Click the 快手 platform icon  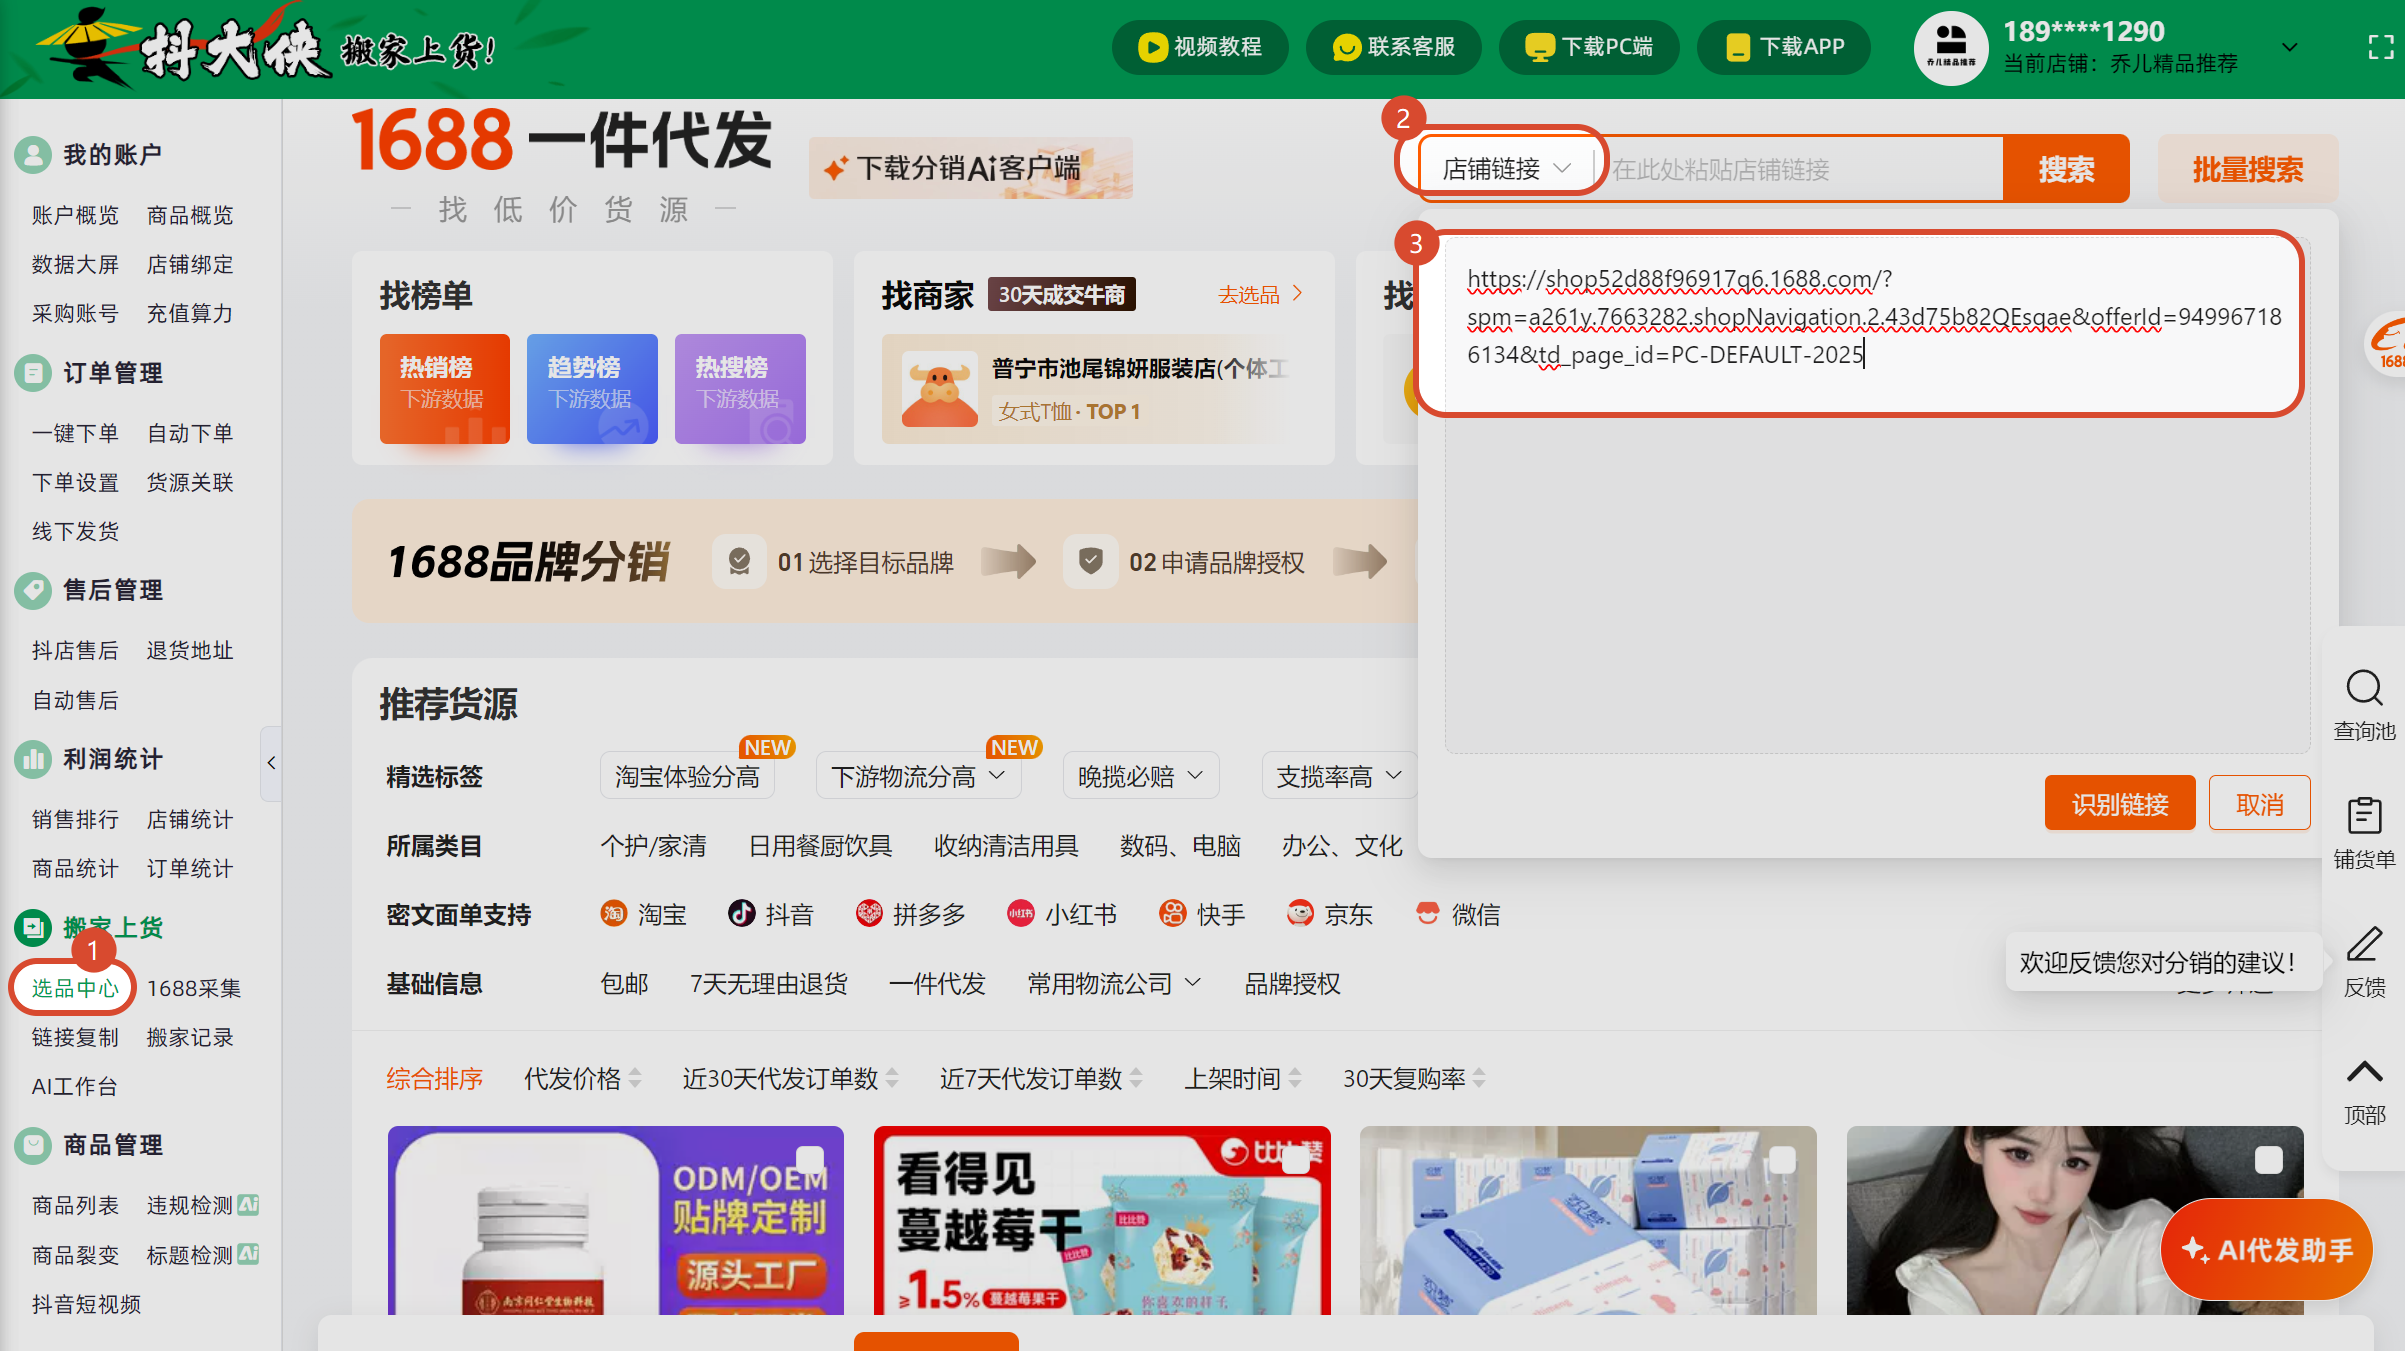(1172, 914)
